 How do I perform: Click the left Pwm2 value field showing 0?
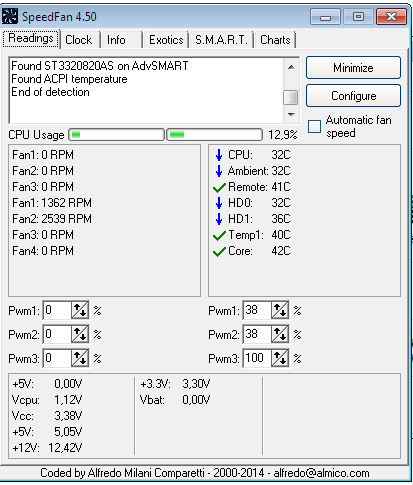[57, 334]
